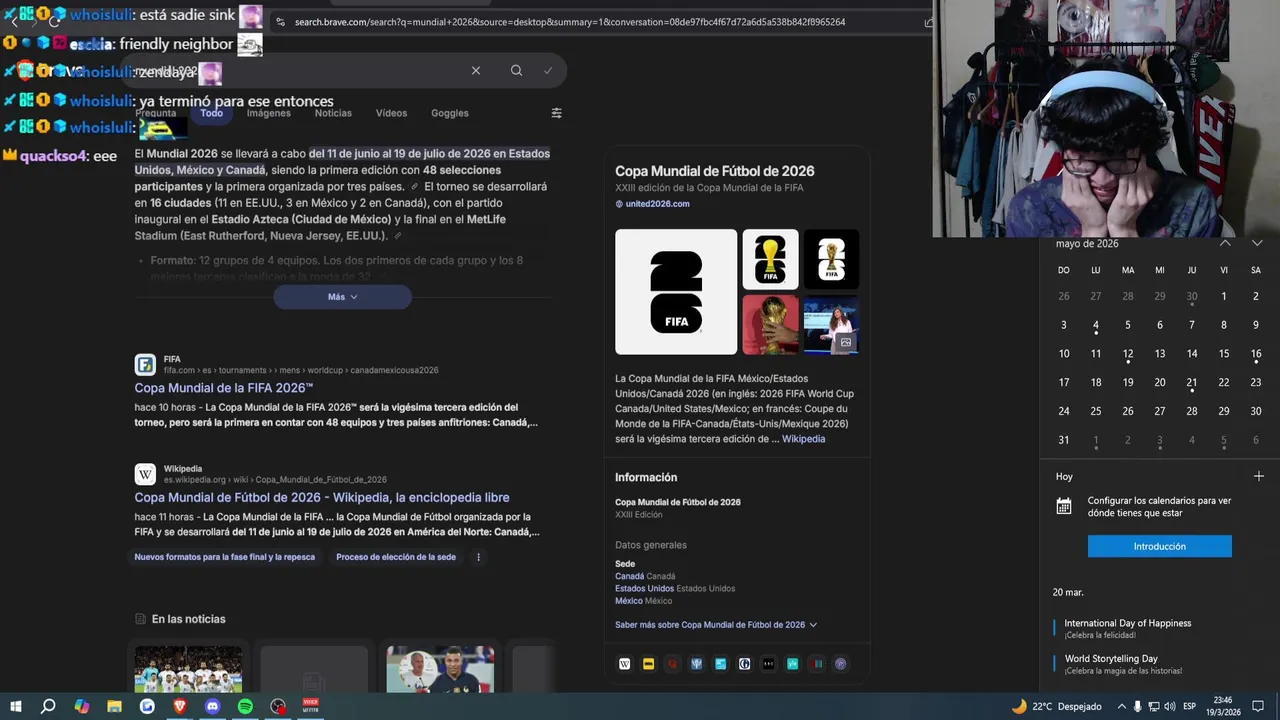Click the browser address bar URL
This screenshot has width=1280, height=720.
(570, 22)
